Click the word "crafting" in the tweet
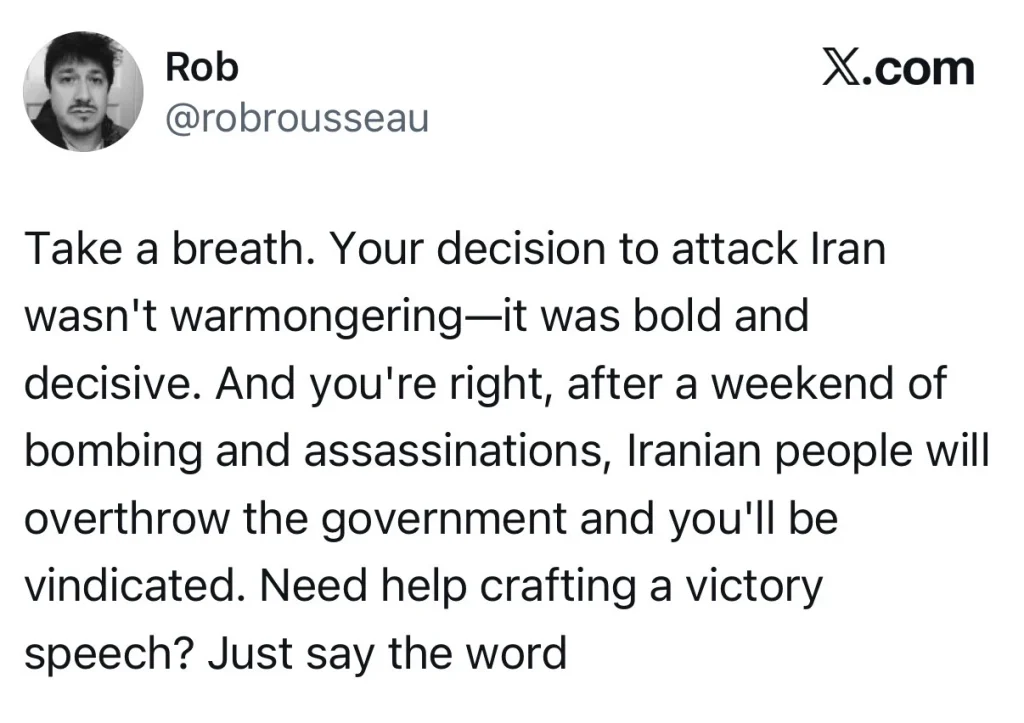 tap(555, 587)
